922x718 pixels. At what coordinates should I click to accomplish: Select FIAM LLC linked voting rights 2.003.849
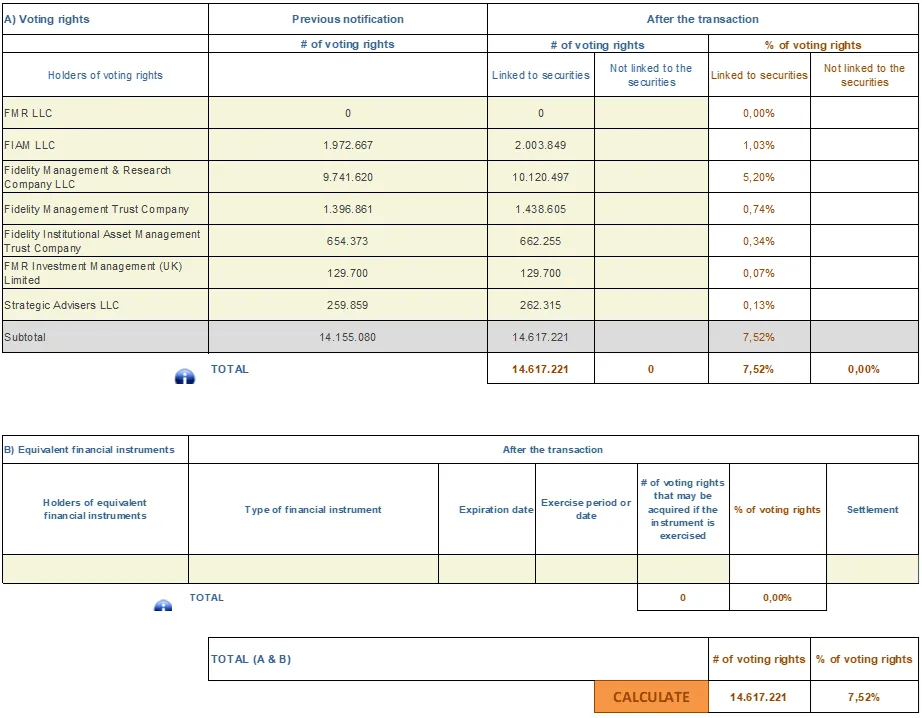[x=541, y=145]
